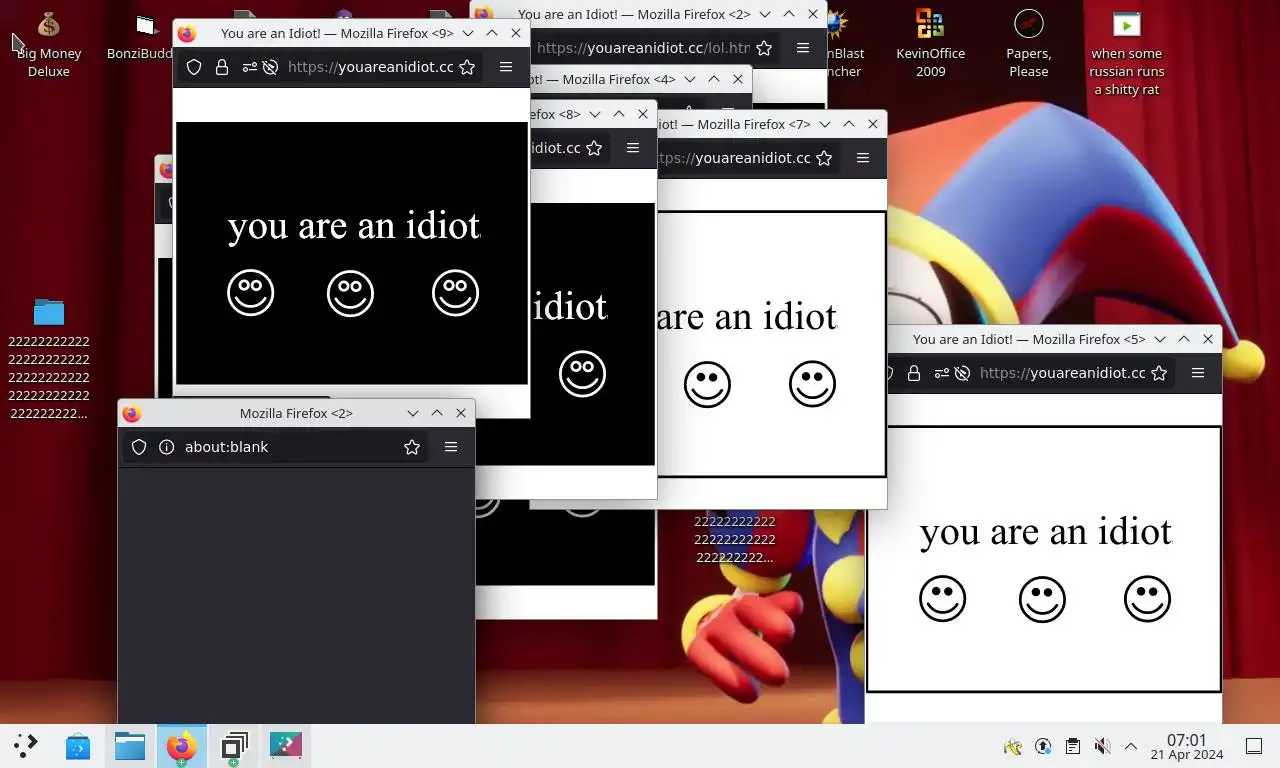Click the pink and teal taskbar icon
The height and width of the screenshot is (768, 1280).
pyautogui.click(x=285, y=746)
